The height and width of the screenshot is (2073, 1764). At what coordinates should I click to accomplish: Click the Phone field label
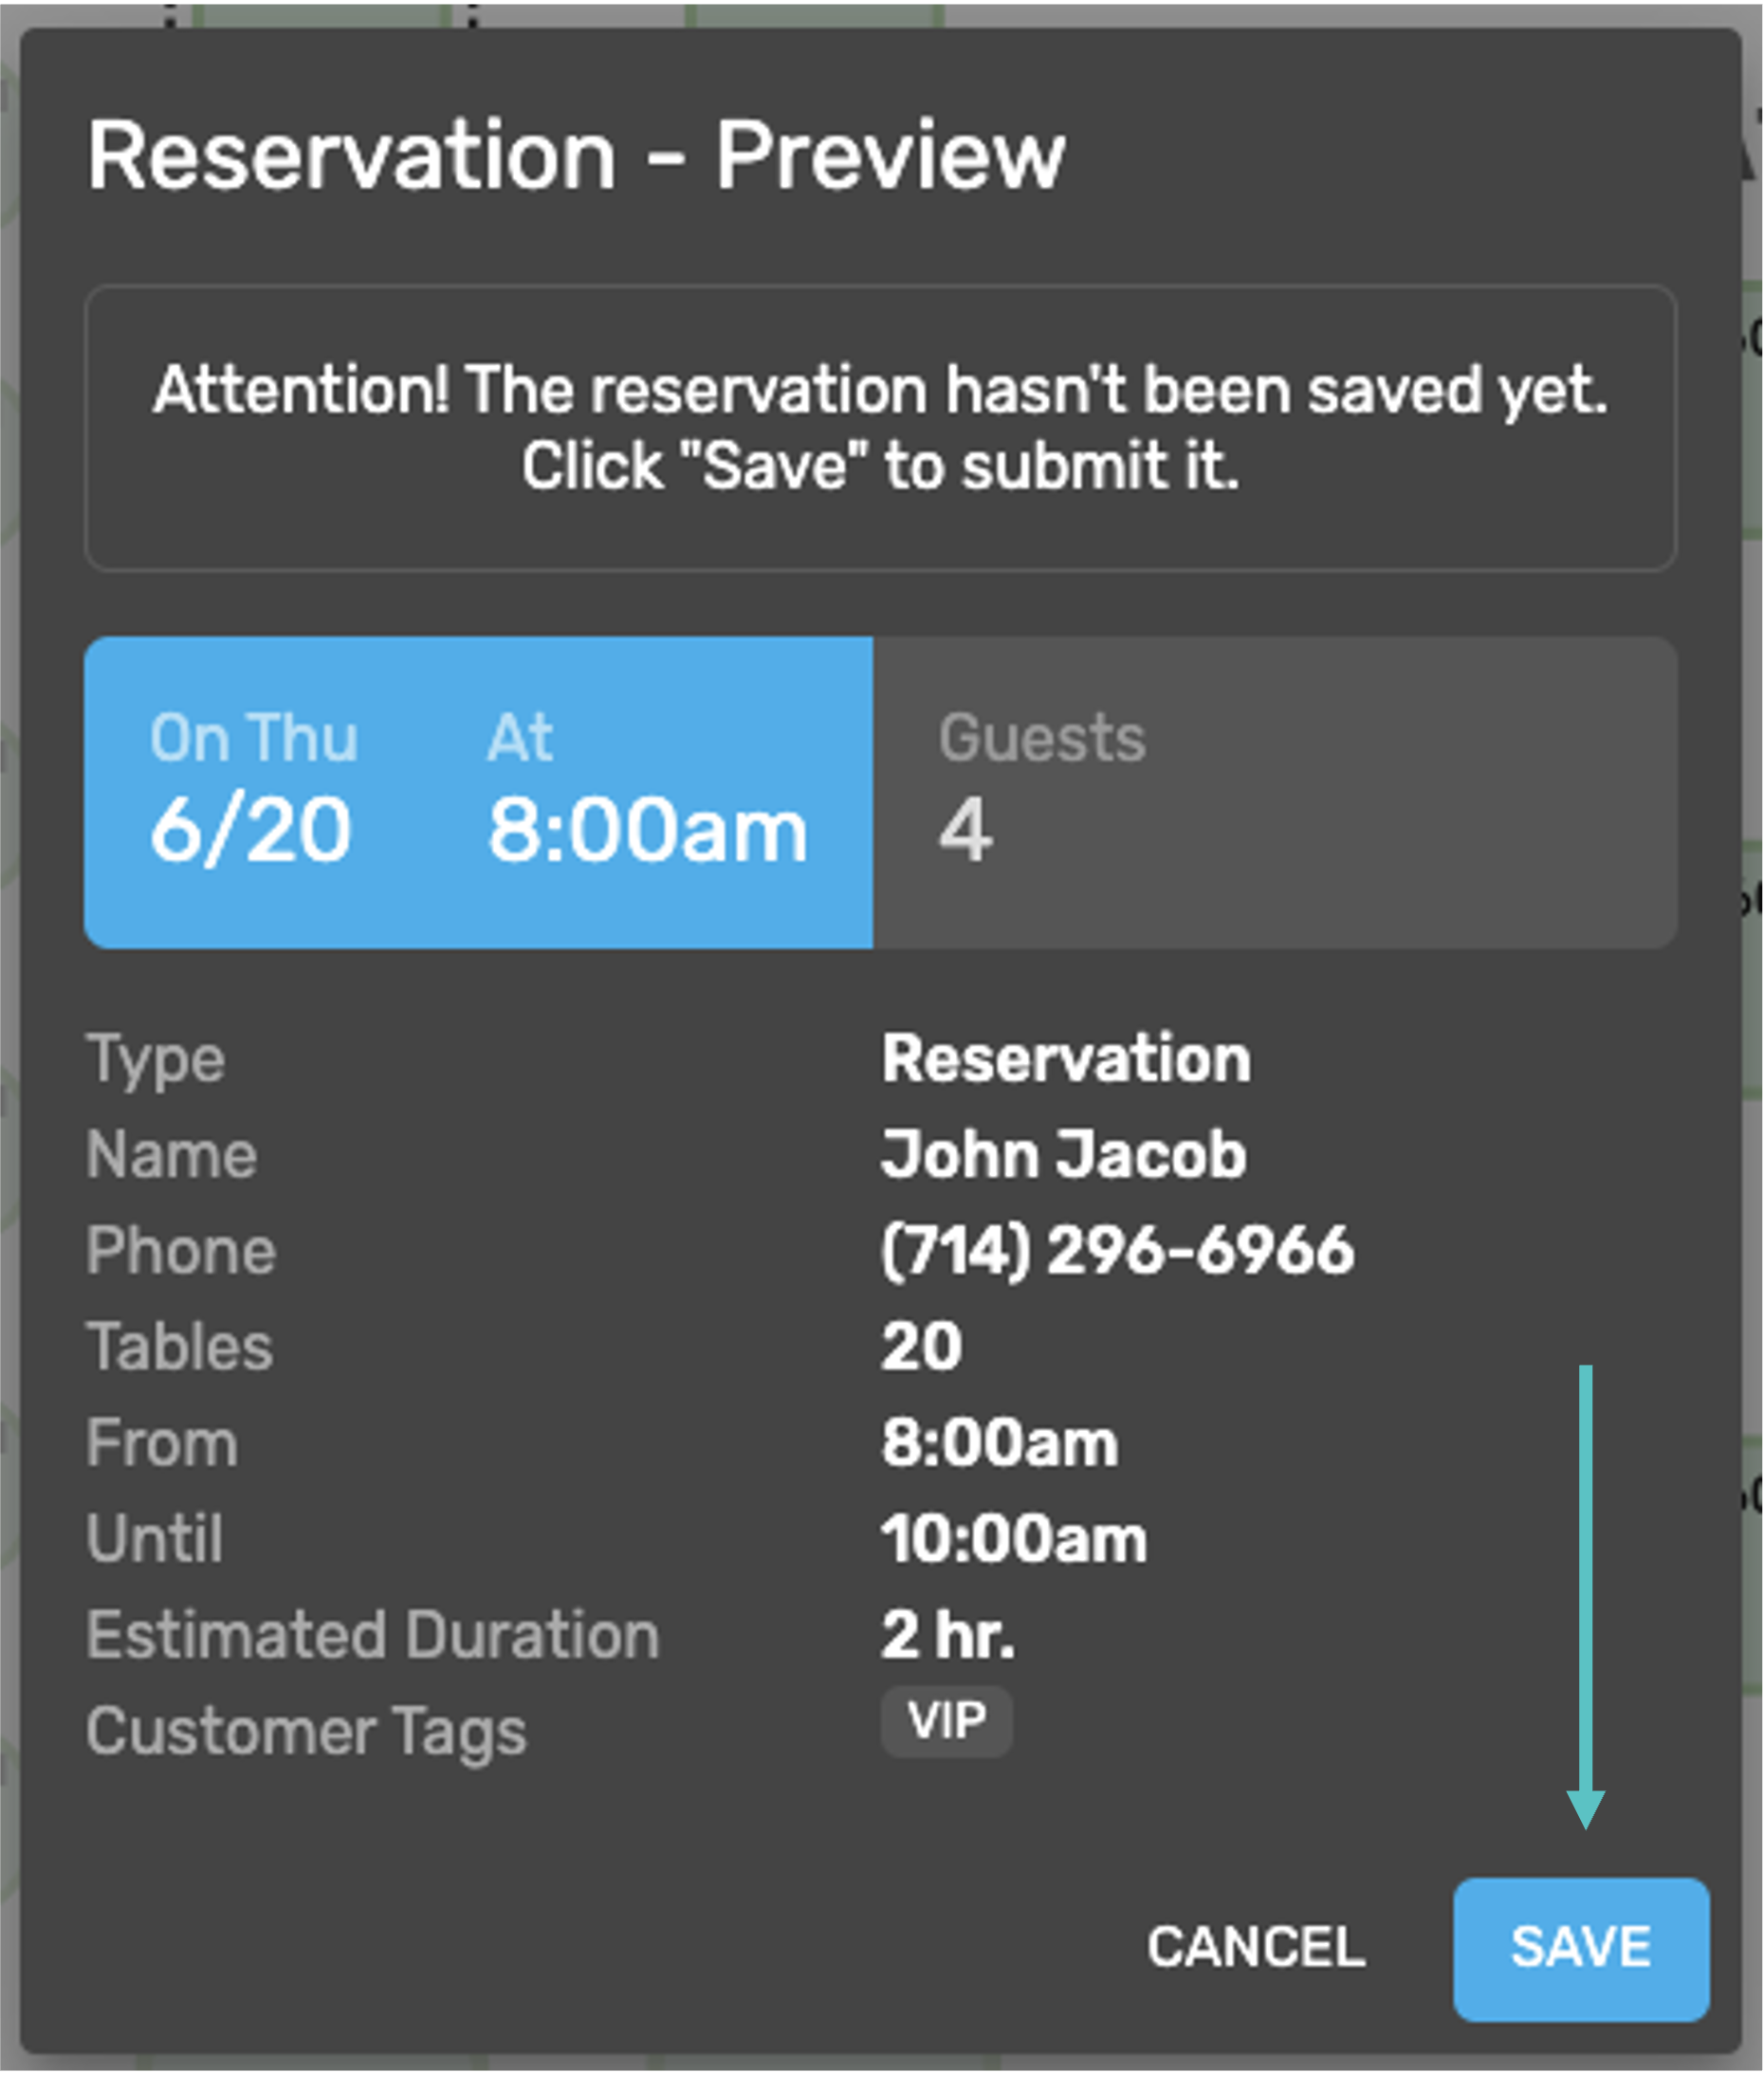point(181,1250)
